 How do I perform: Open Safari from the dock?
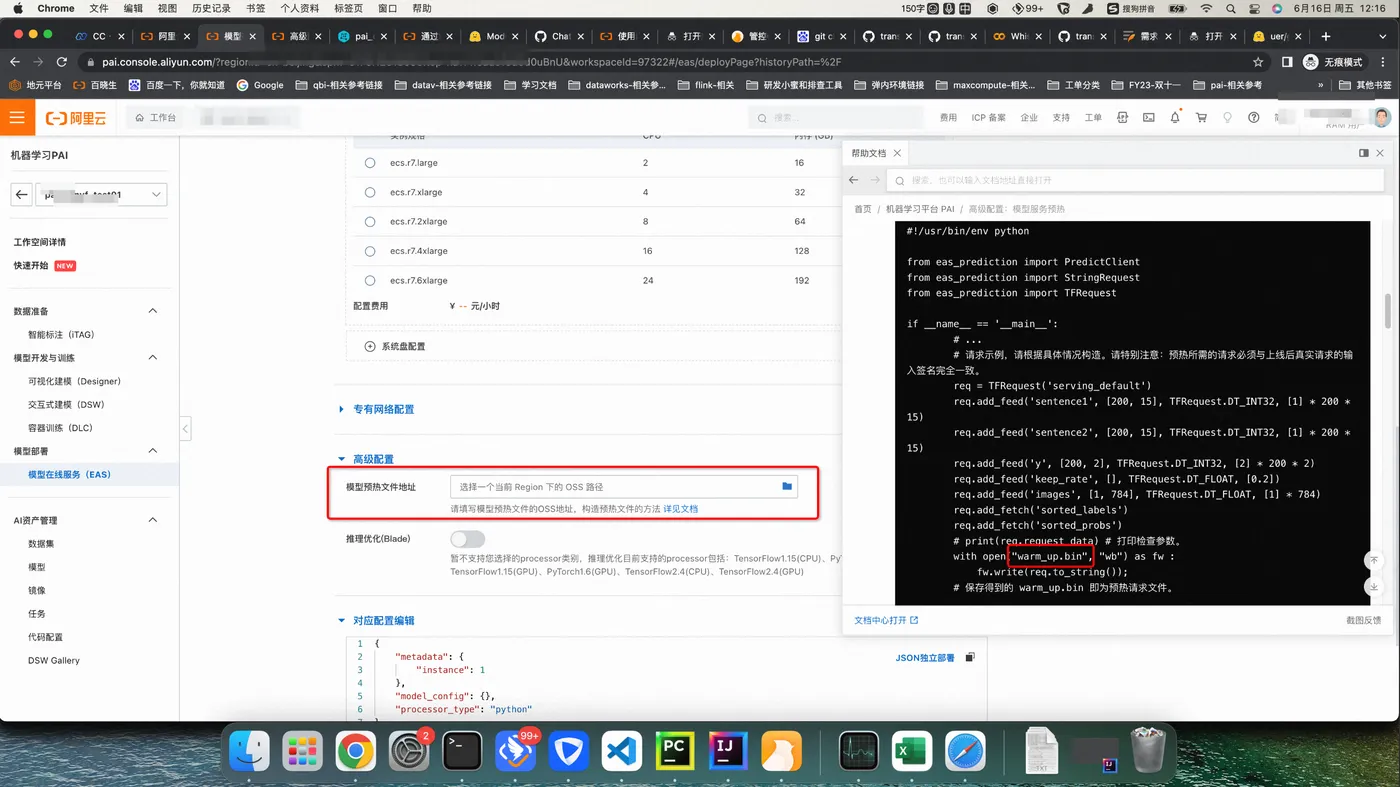[x=965, y=751]
